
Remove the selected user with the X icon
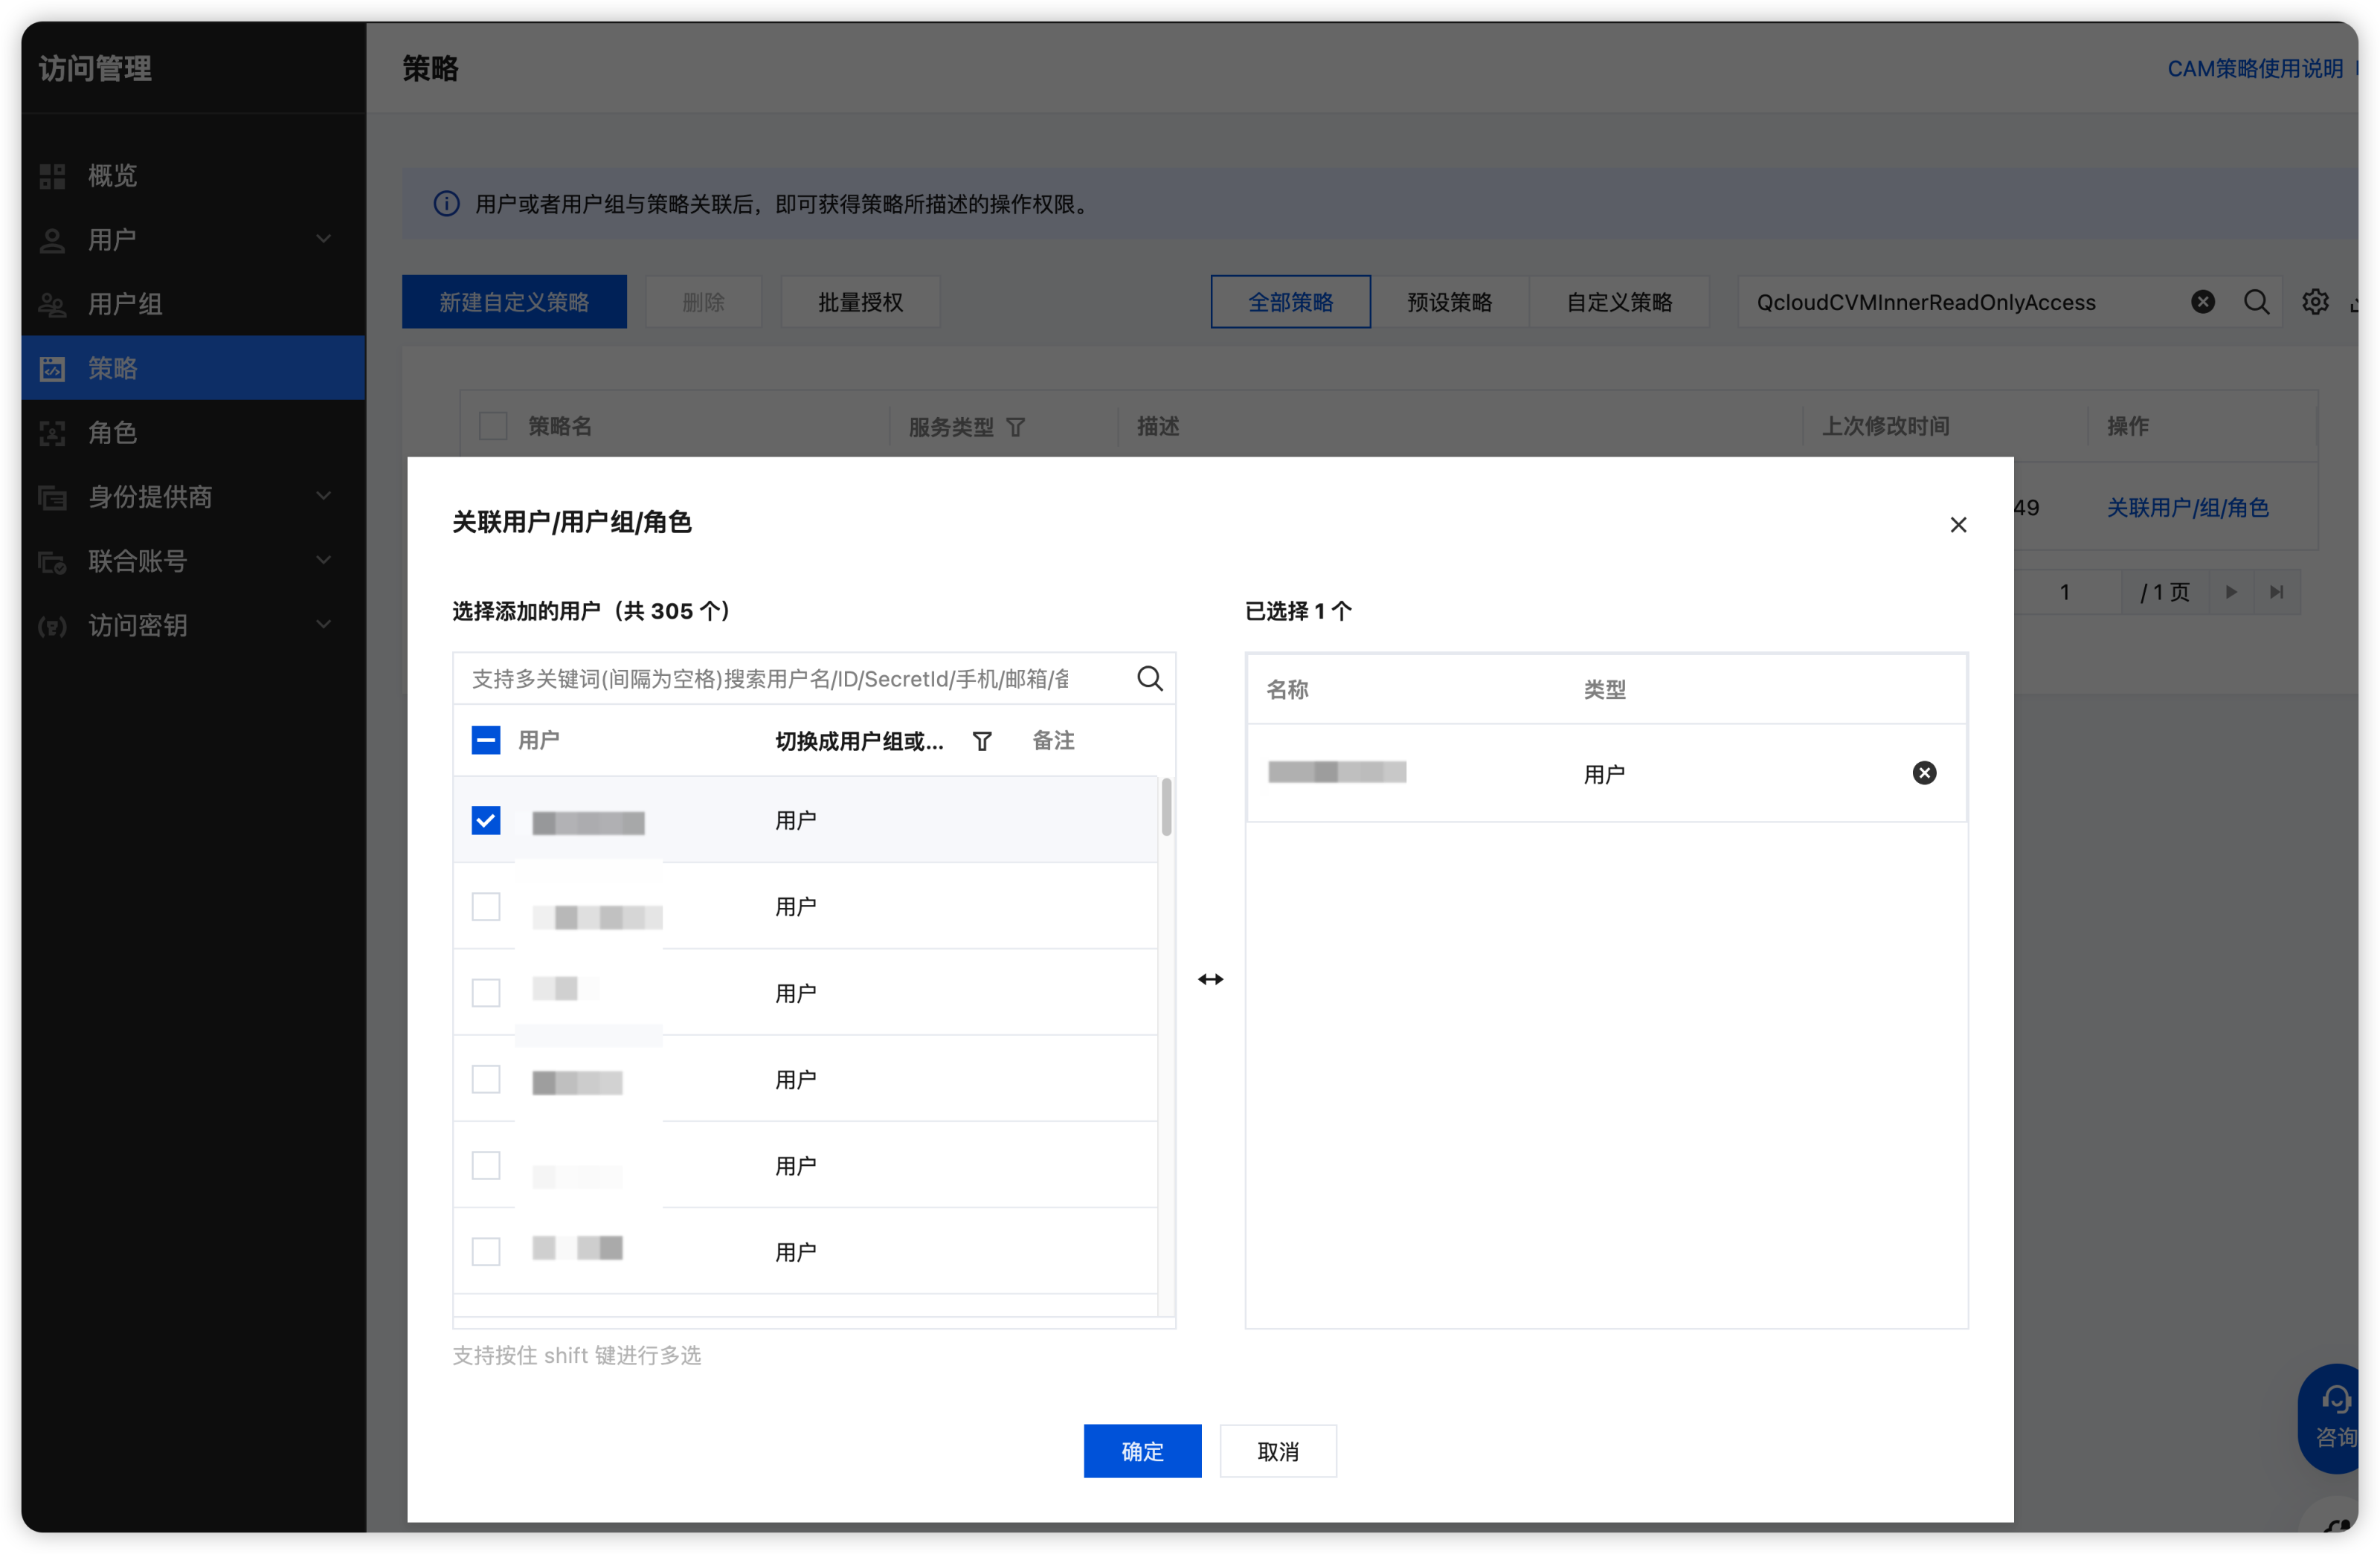[x=1923, y=773]
